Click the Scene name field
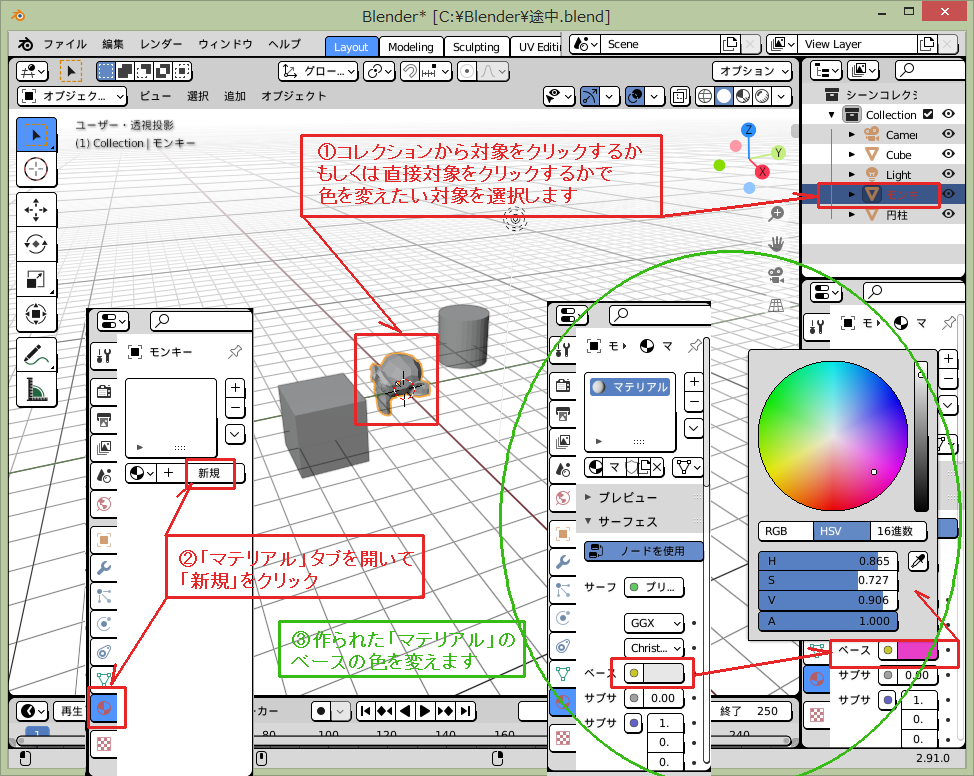The image size is (974, 776). click(660, 44)
